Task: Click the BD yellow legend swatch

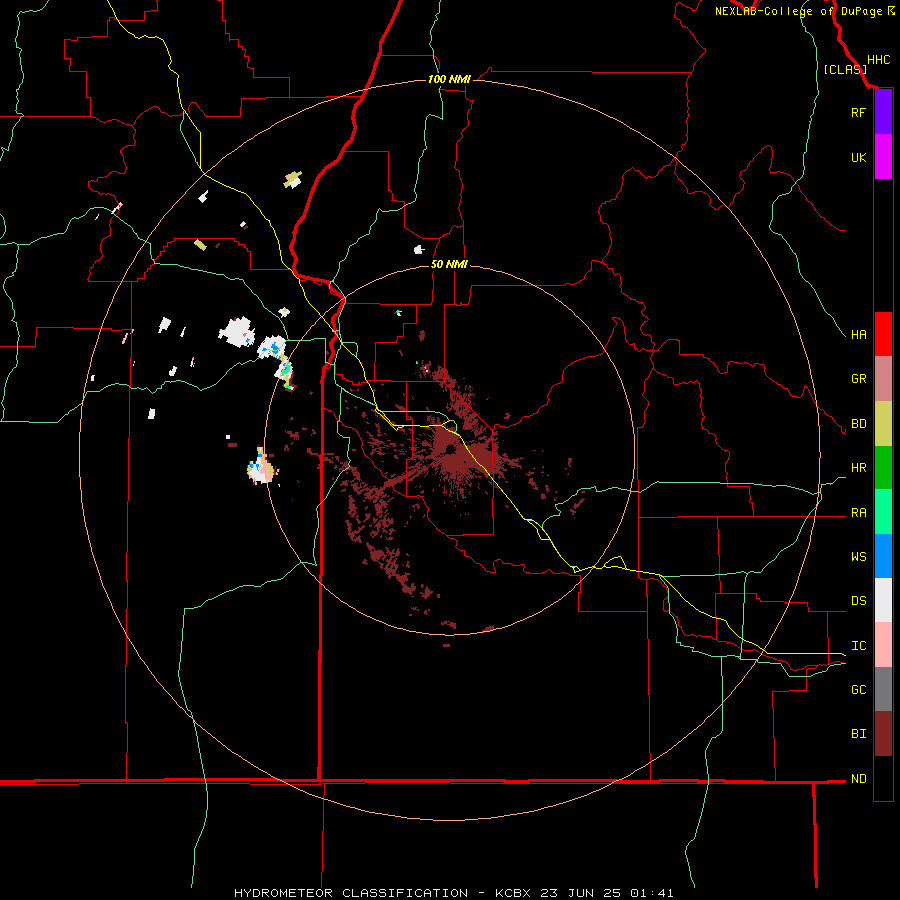Action: (x=883, y=423)
